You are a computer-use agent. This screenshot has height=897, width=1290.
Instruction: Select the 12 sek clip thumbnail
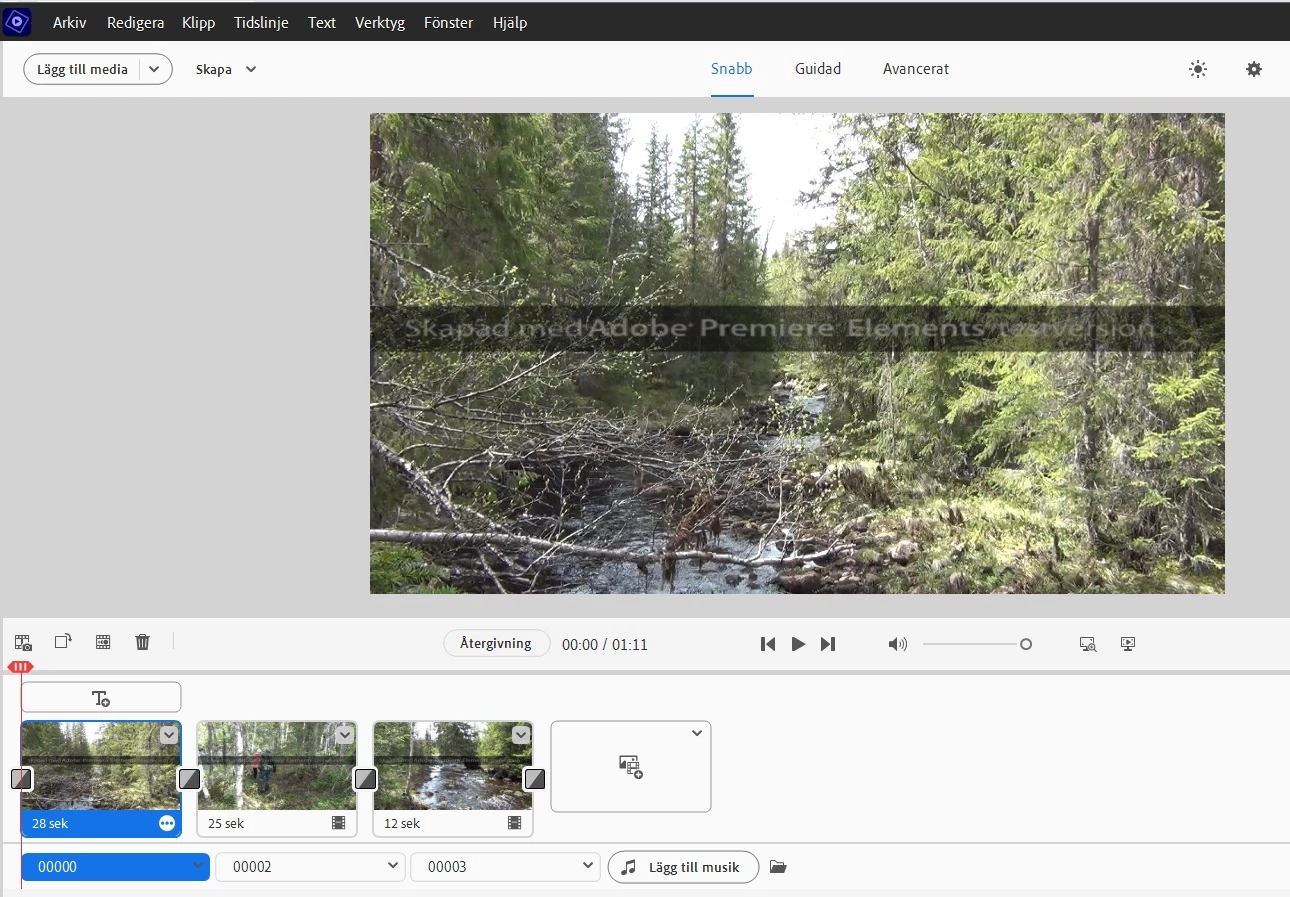pos(453,766)
